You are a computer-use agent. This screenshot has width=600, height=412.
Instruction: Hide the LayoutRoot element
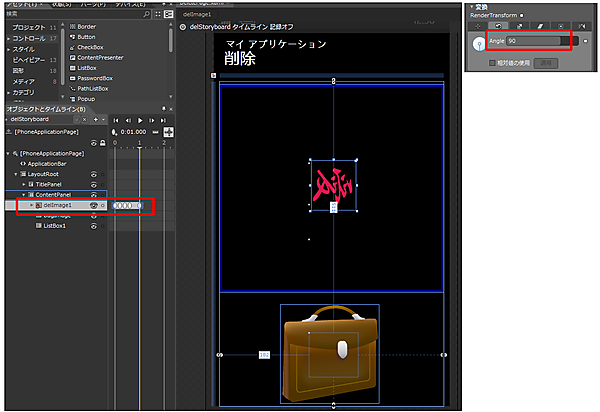click(x=94, y=173)
